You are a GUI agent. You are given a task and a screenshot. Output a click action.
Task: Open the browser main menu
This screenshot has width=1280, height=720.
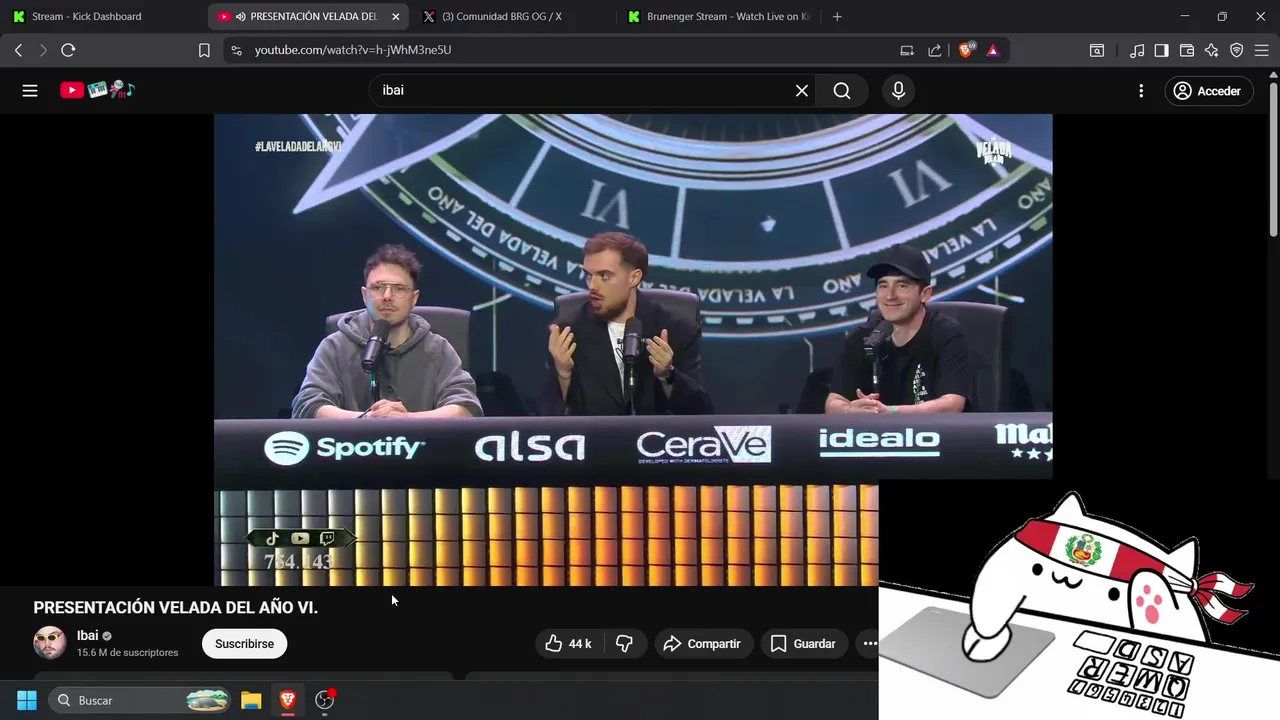pyautogui.click(x=1262, y=50)
